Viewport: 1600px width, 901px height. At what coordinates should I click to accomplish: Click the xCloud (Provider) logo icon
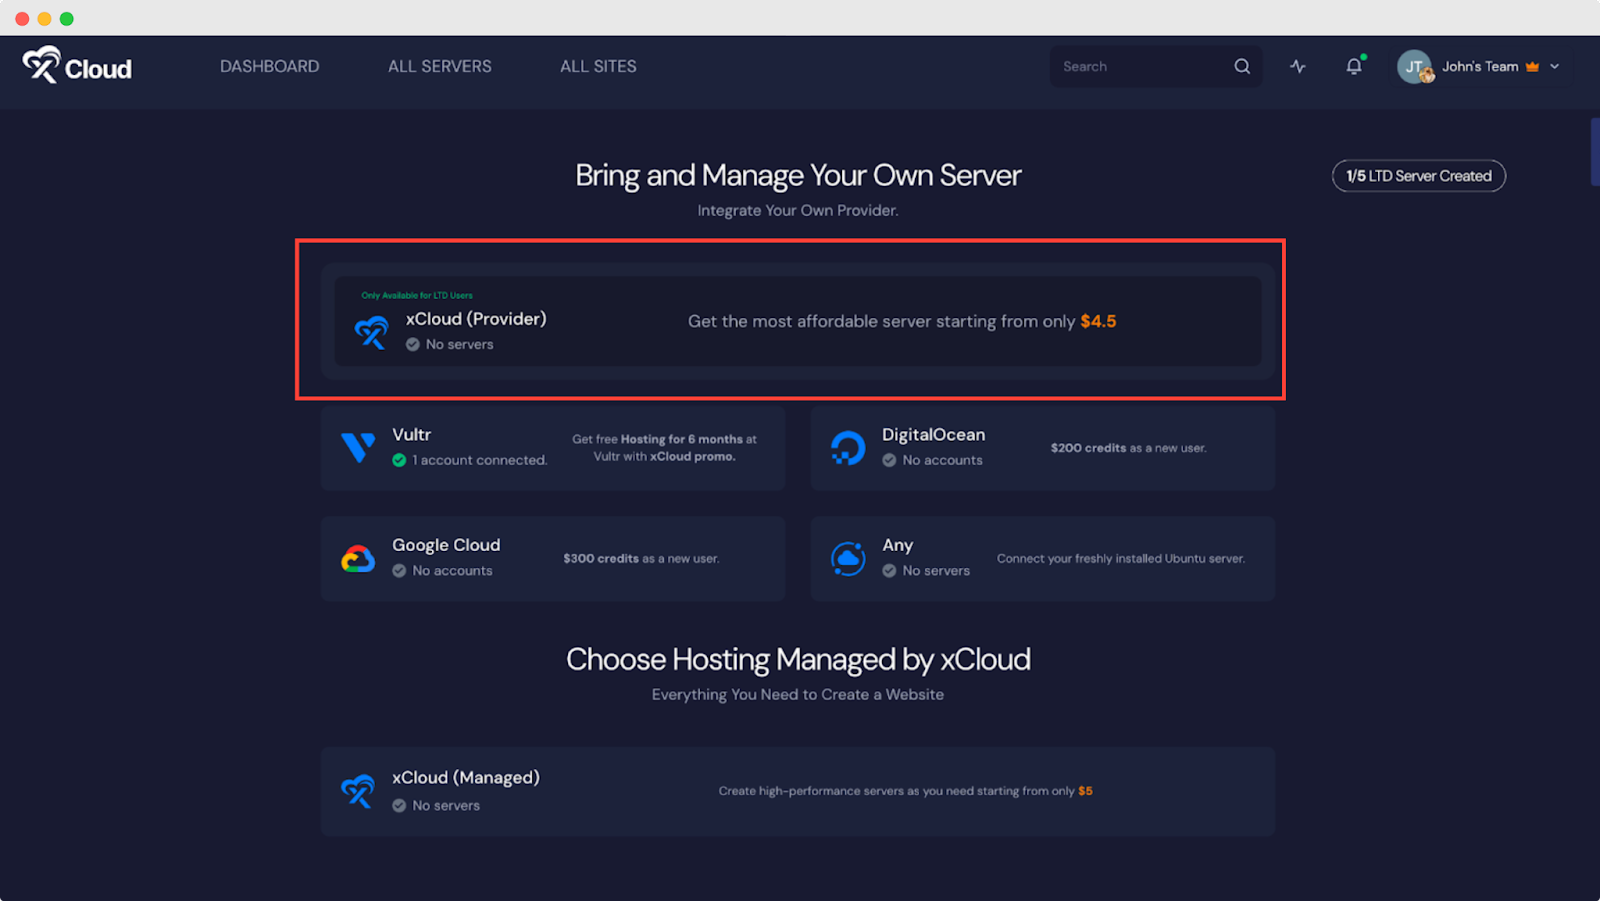[x=371, y=332]
